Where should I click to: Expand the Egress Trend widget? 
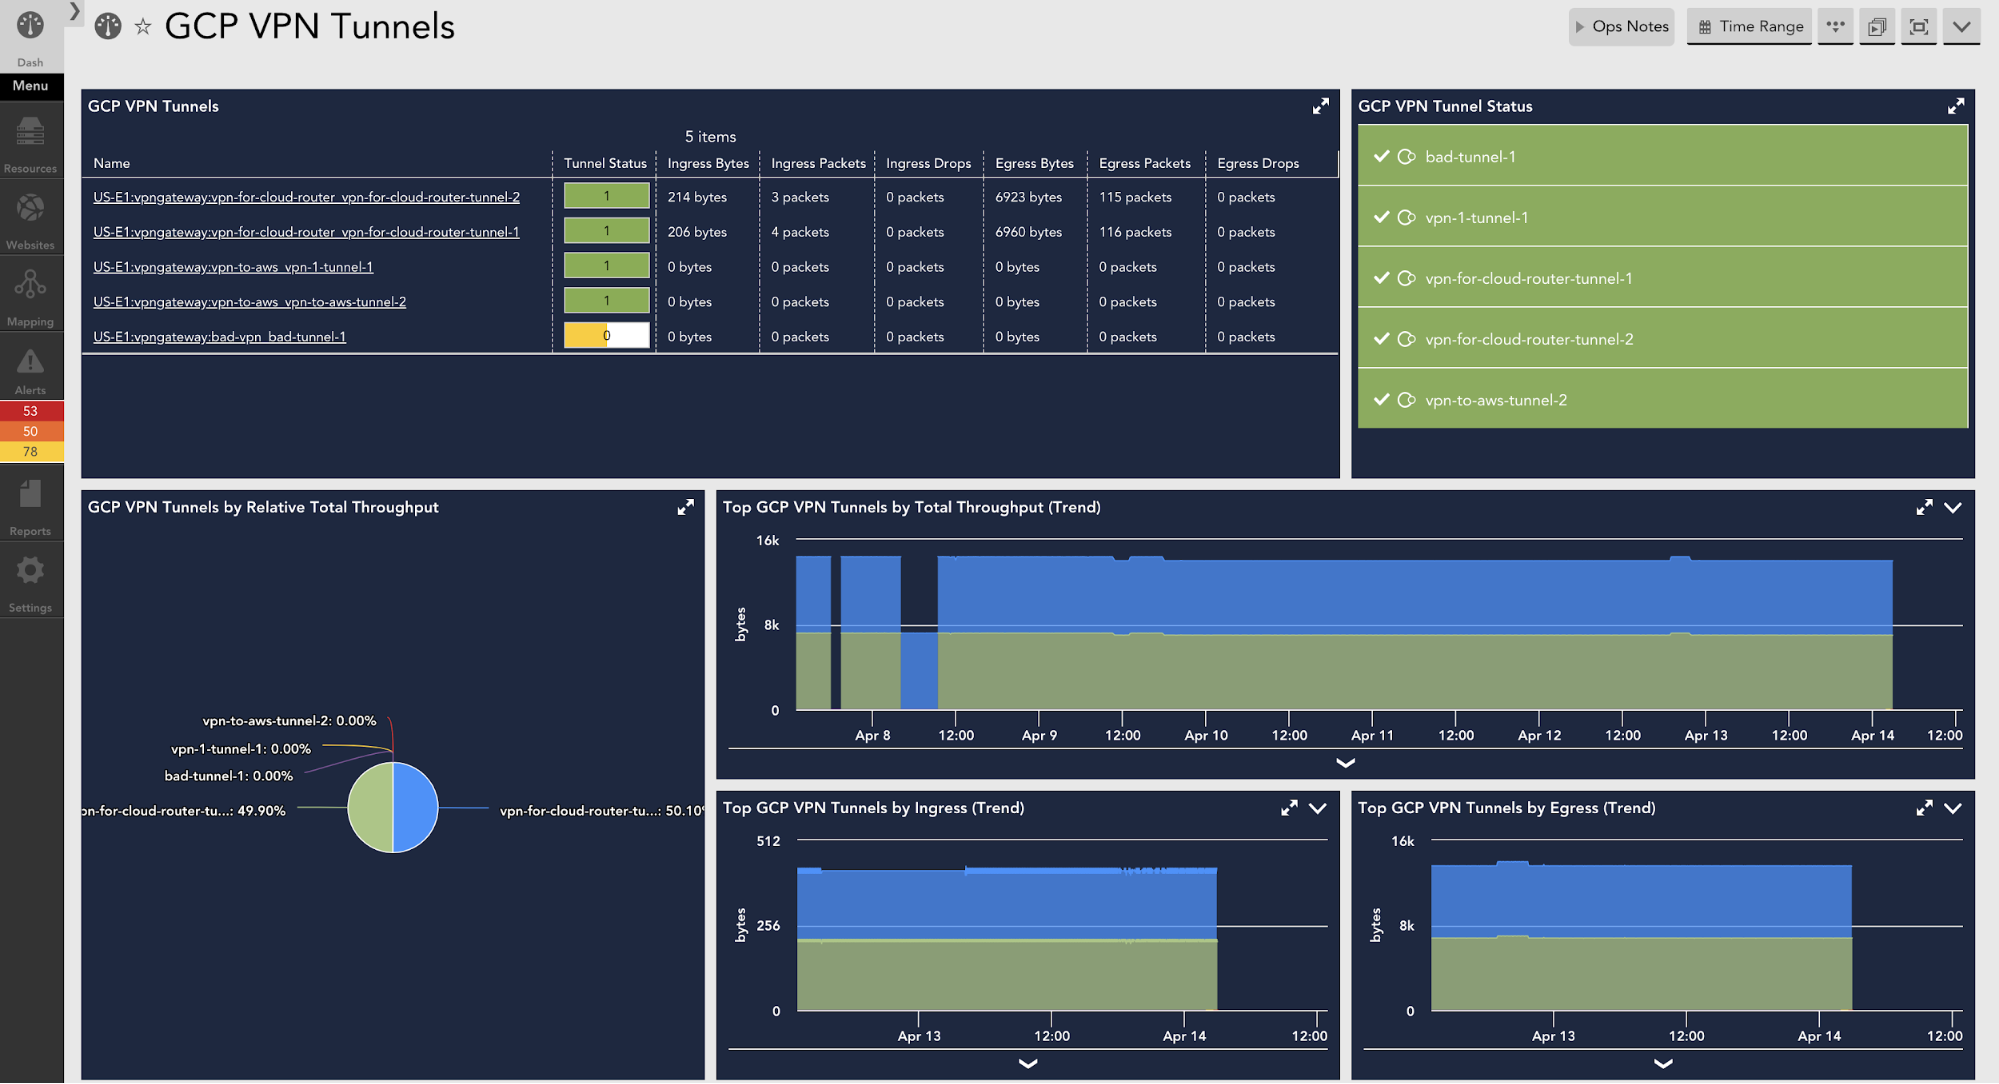[1924, 808]
